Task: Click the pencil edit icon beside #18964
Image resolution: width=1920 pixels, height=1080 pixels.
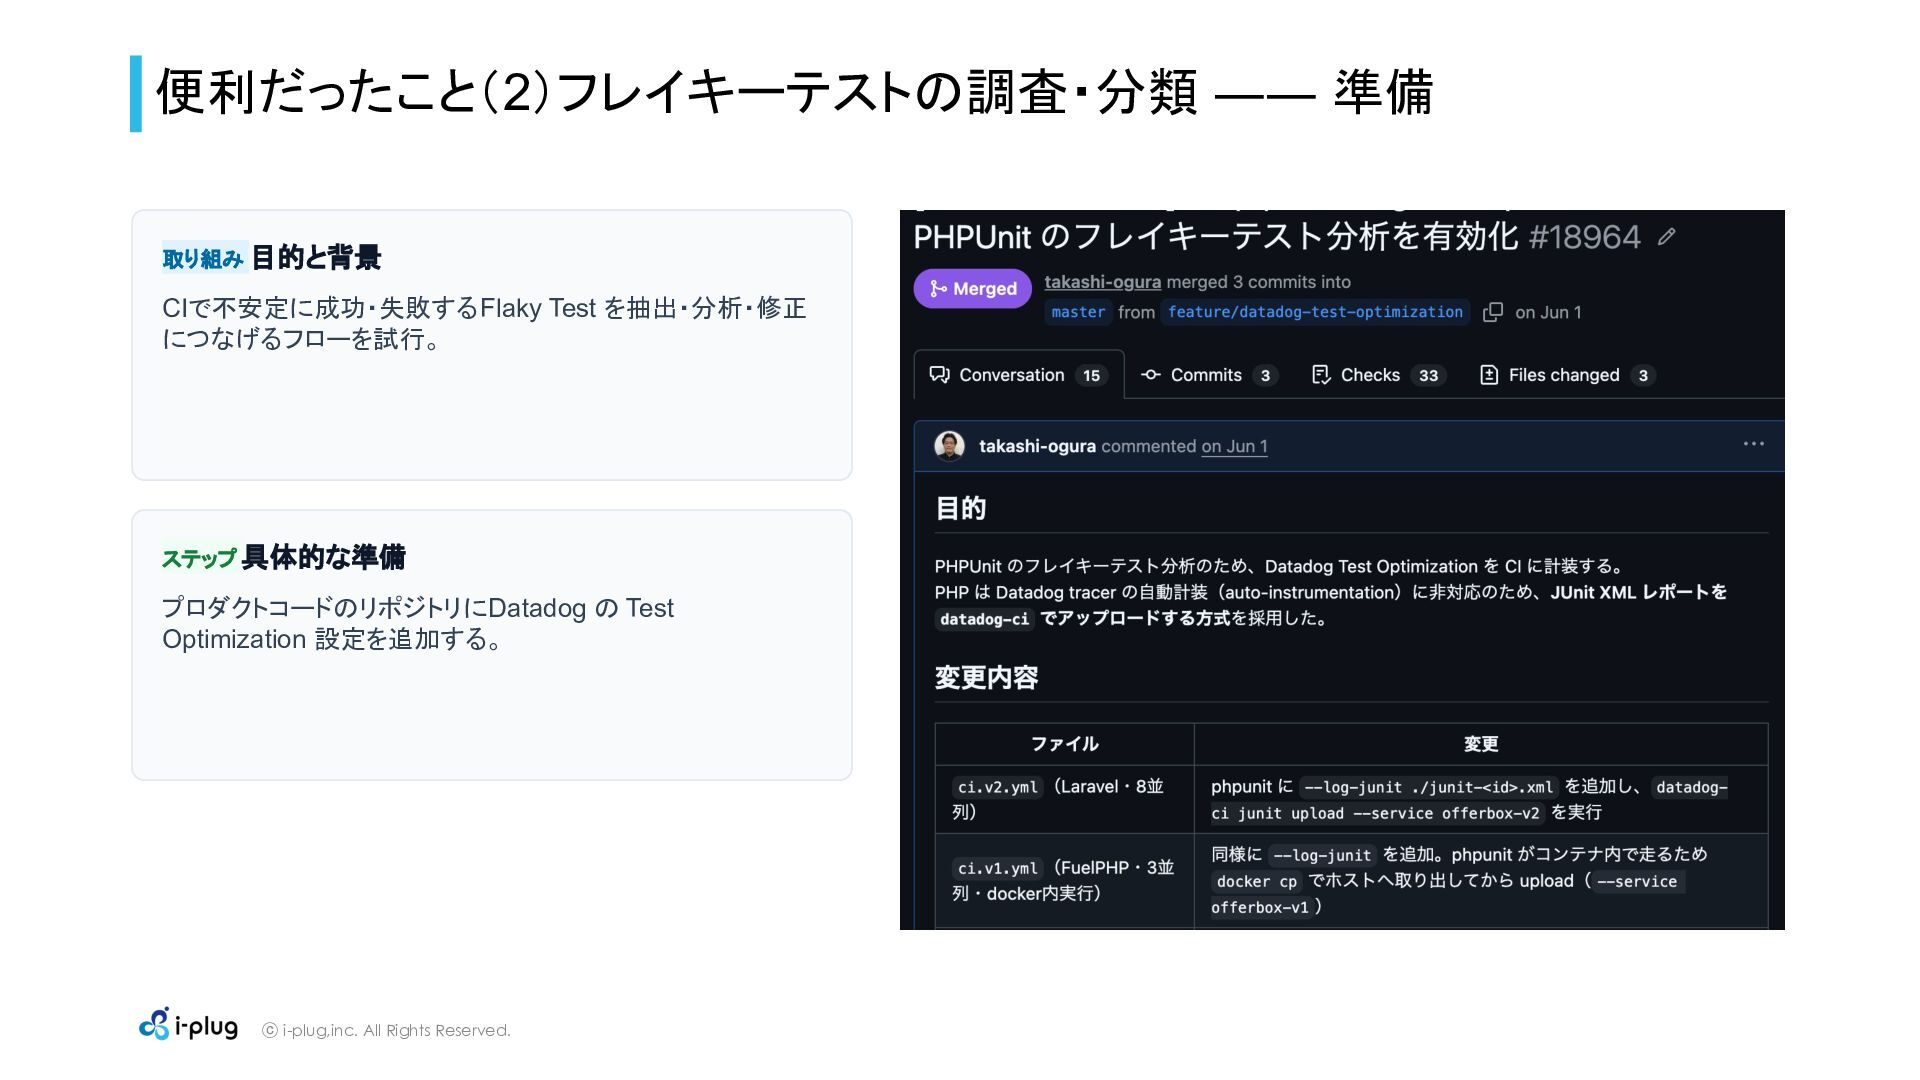Action: pyautogui.click(x=1666, y=237)
